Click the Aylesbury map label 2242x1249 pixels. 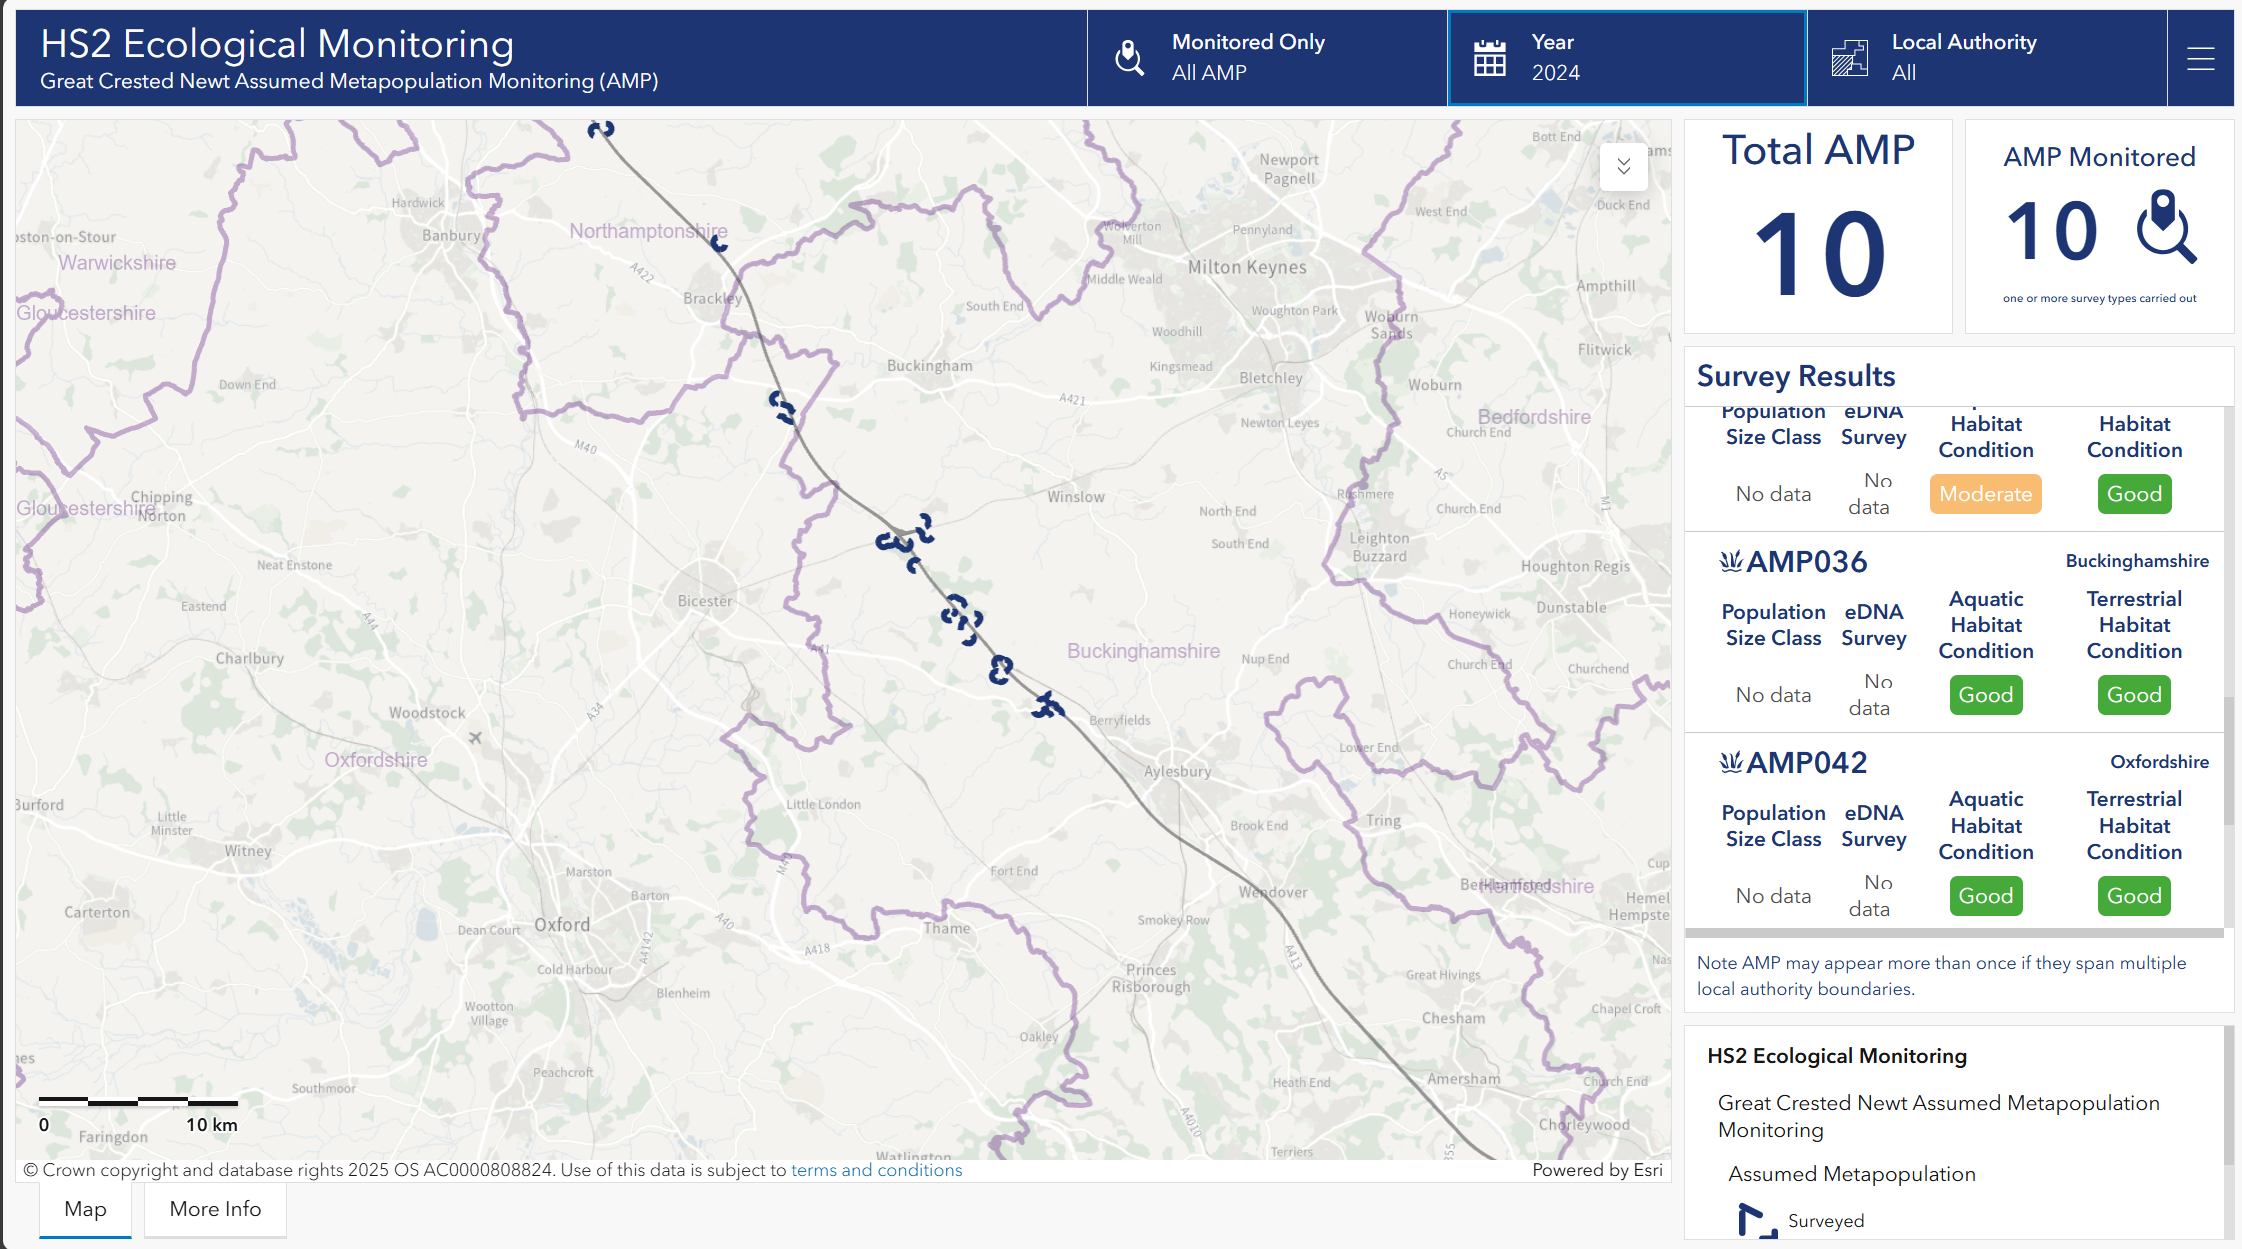1177,771
